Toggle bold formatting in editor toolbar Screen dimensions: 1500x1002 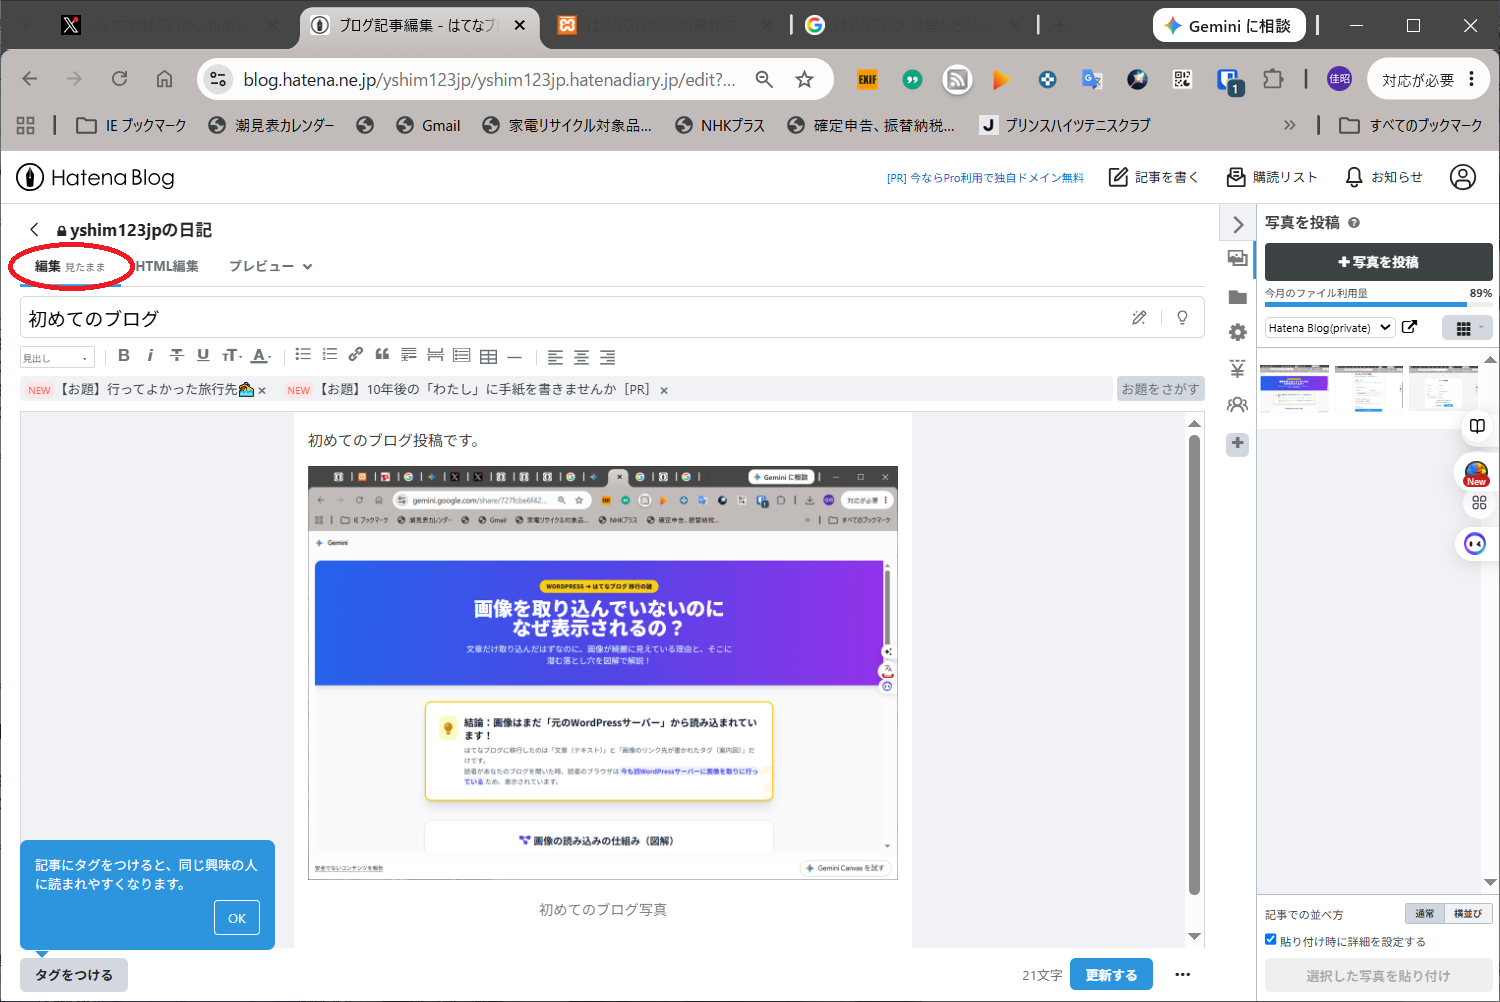coord(124,355)
